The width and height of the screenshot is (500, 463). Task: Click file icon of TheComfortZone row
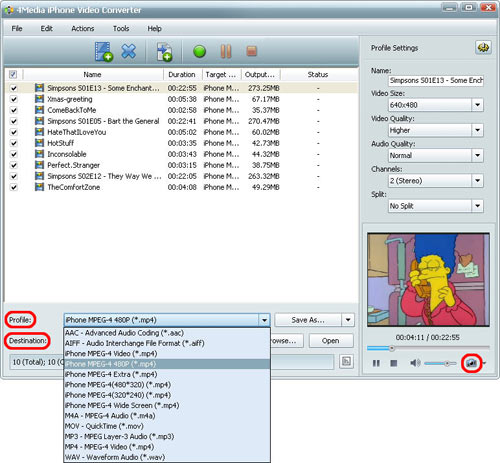39,187
